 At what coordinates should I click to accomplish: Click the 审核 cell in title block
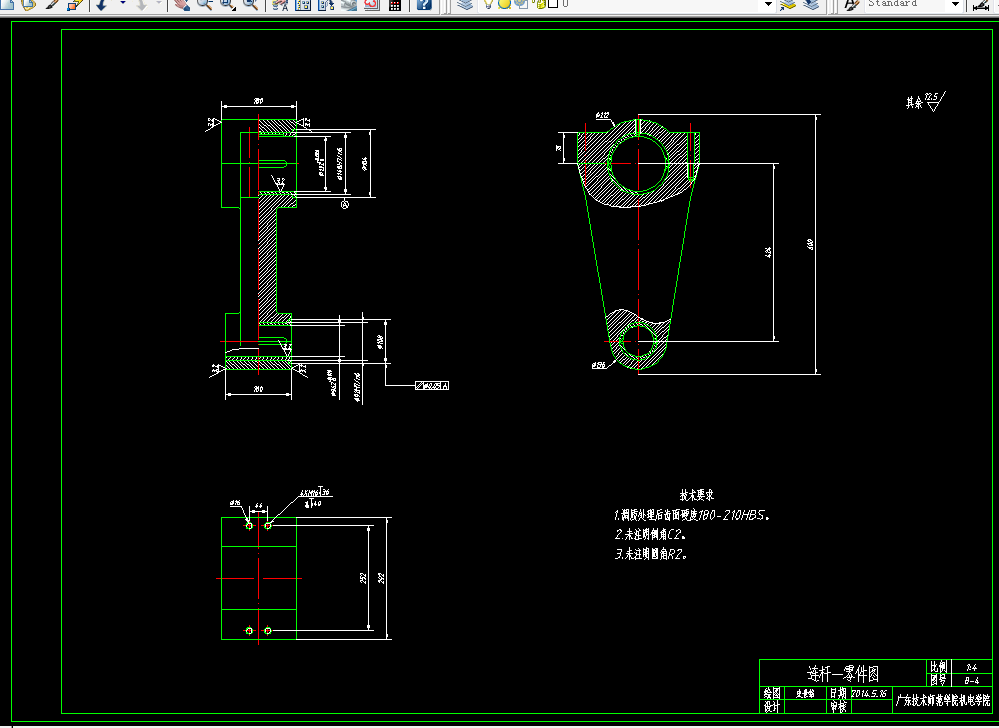838,706
